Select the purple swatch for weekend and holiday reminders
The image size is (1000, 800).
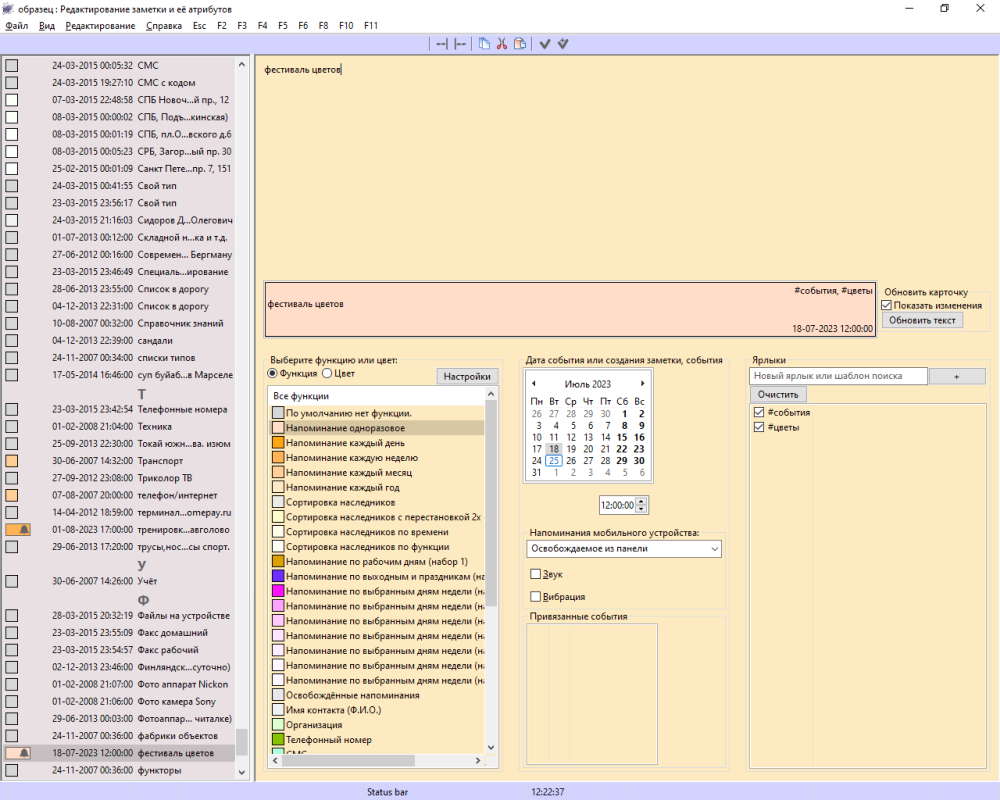pos(277,576)
